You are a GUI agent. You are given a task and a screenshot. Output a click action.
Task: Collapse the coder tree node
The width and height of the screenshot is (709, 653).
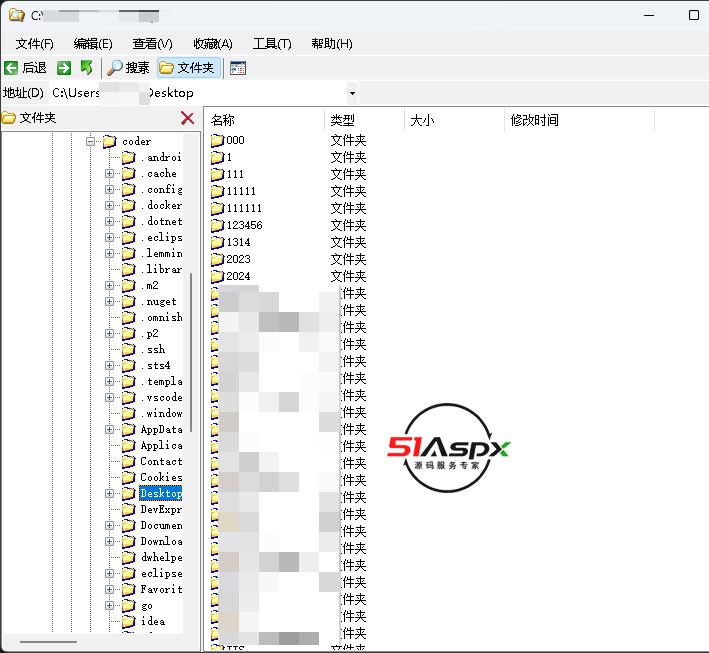(x=90, y=142)
